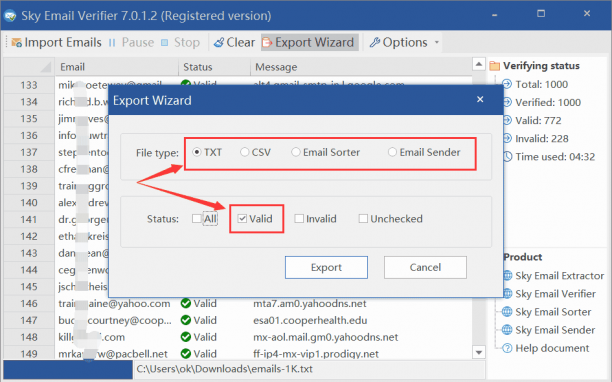
Task: Click the Verified: 1000 status item
Action: [548, 102]
